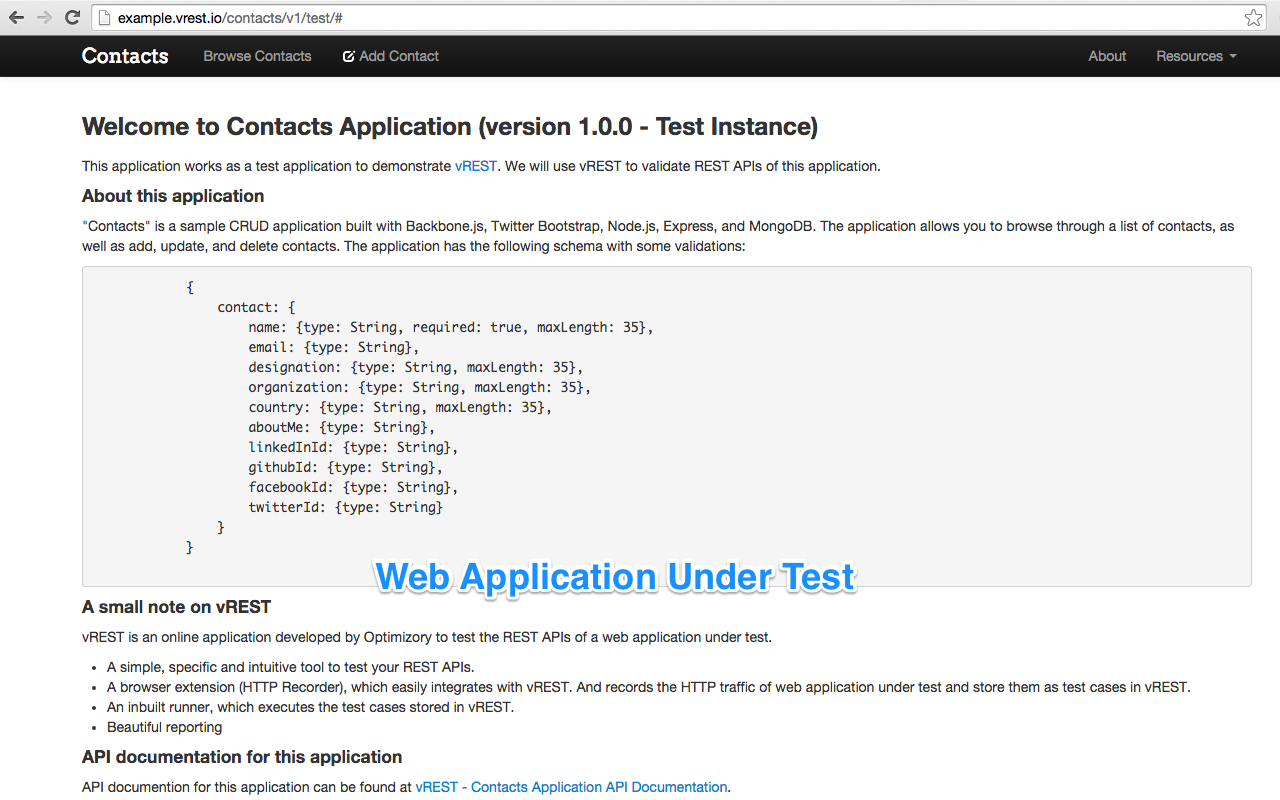1280x800 pixels.
Task: Click the schema line starting with 'aboutMe:'
Action: tap(342, 427)
